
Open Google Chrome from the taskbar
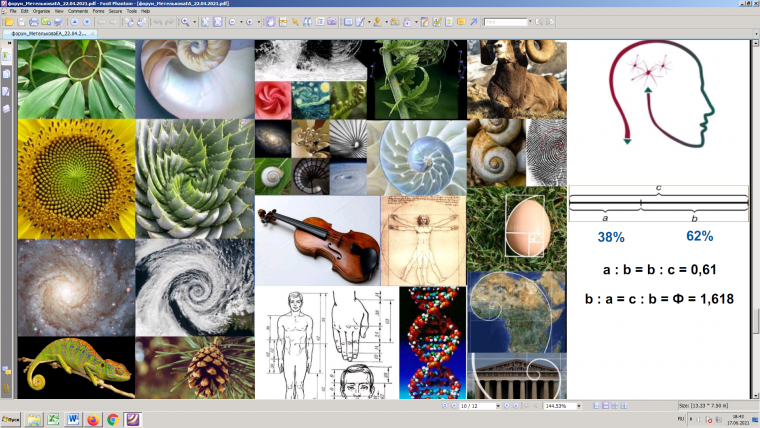[113, 420]
